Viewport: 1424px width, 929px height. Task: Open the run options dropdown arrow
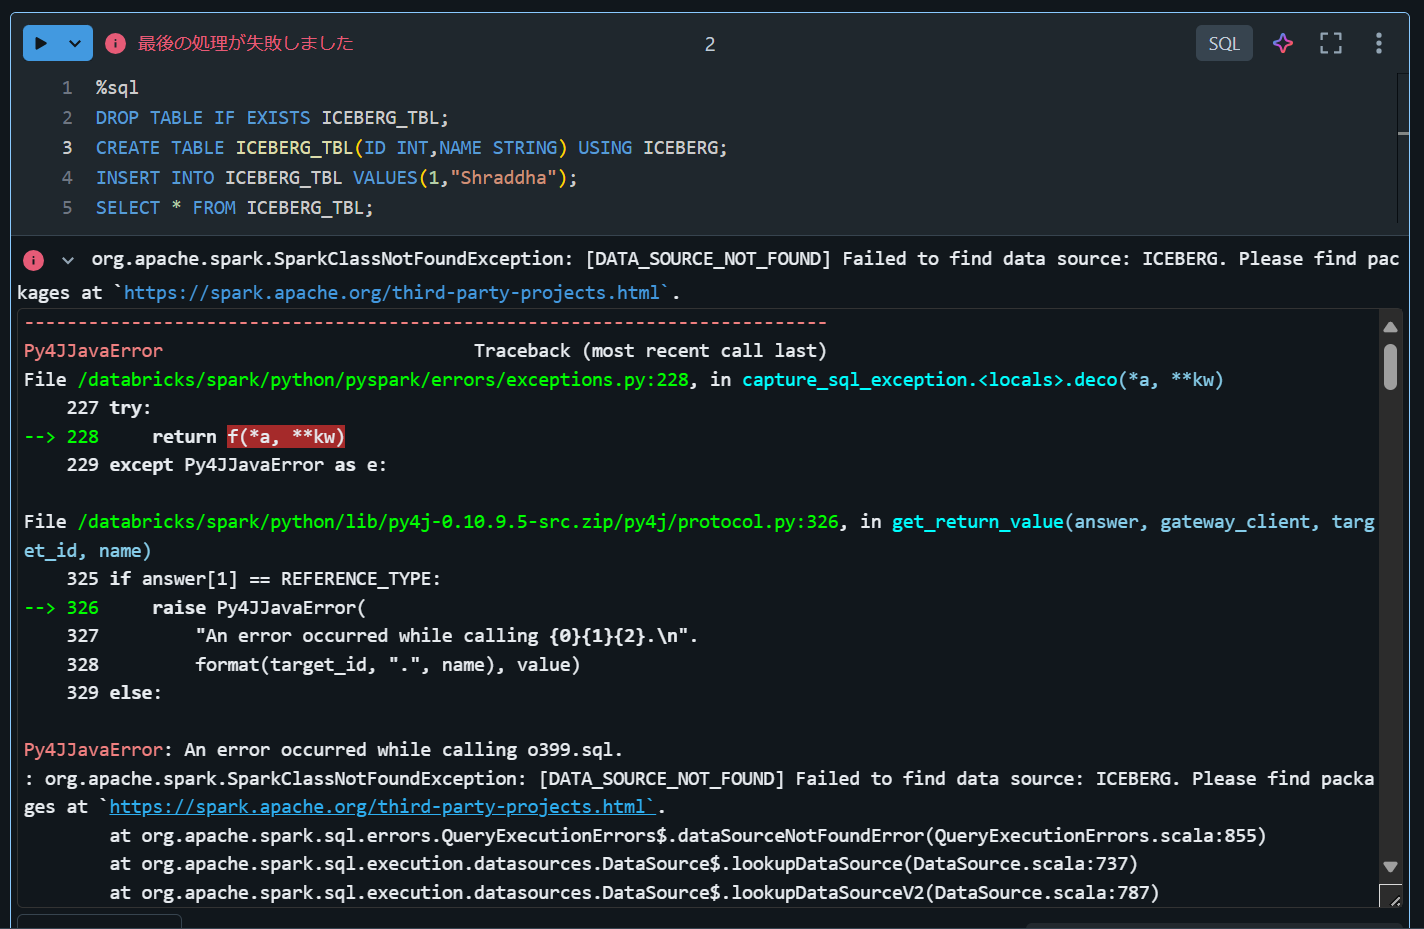point(75,43)
